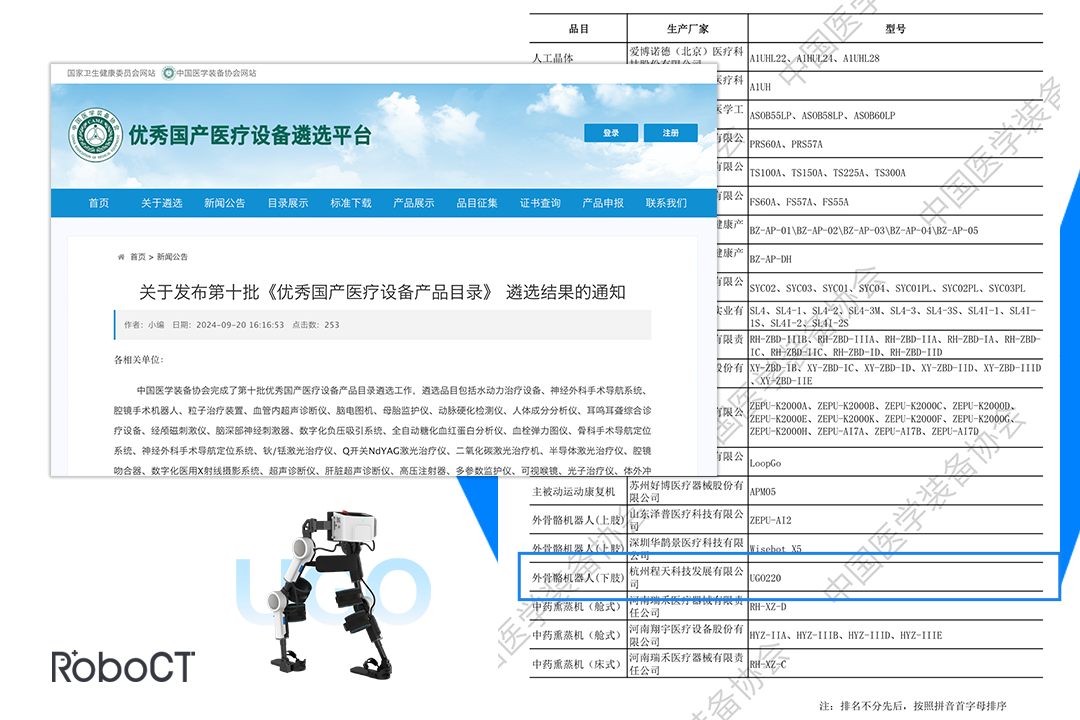Click the small 中国医学装备协会 site icon
The width and height of the screenshot is (1080, 720).
click(168, 73)
